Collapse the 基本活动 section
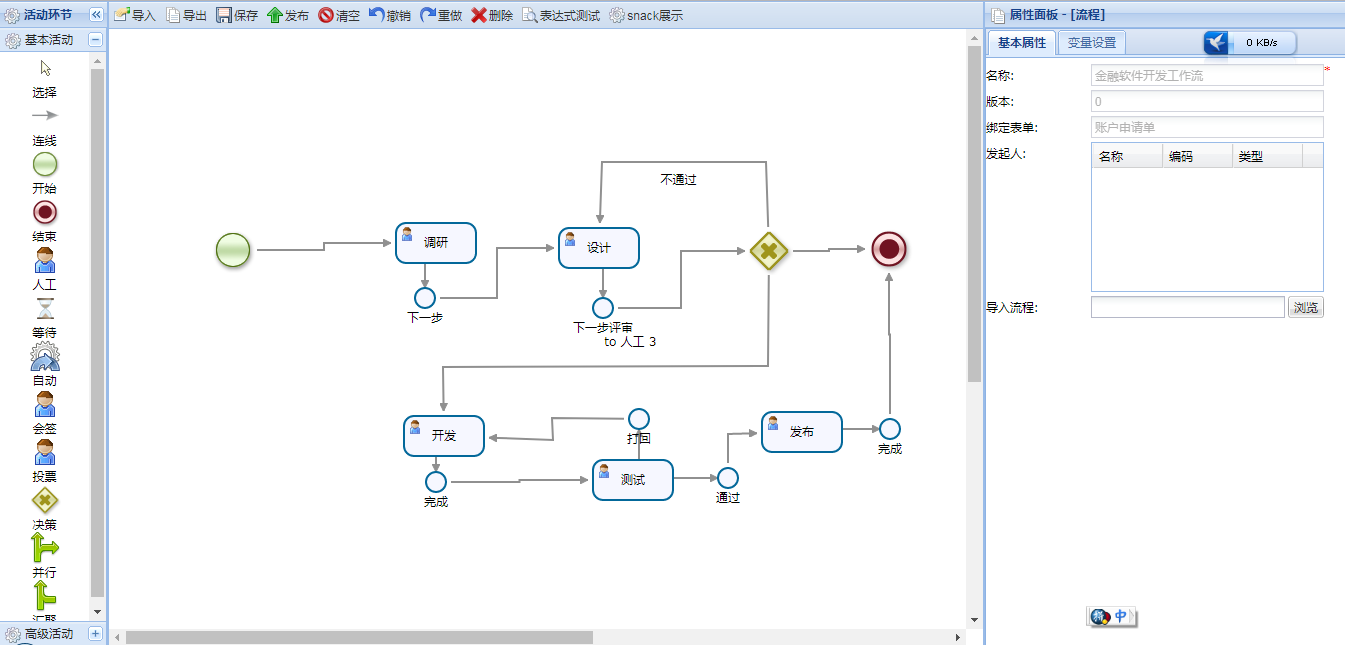This screenshot has width=1360, height=645. [x=96, y=40]
